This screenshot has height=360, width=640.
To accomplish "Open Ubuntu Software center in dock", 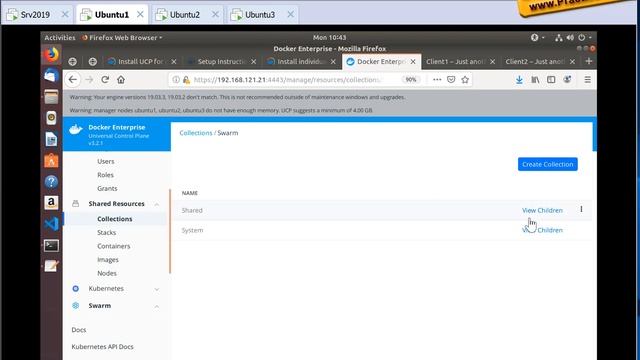I will click(x=51, y=161).
